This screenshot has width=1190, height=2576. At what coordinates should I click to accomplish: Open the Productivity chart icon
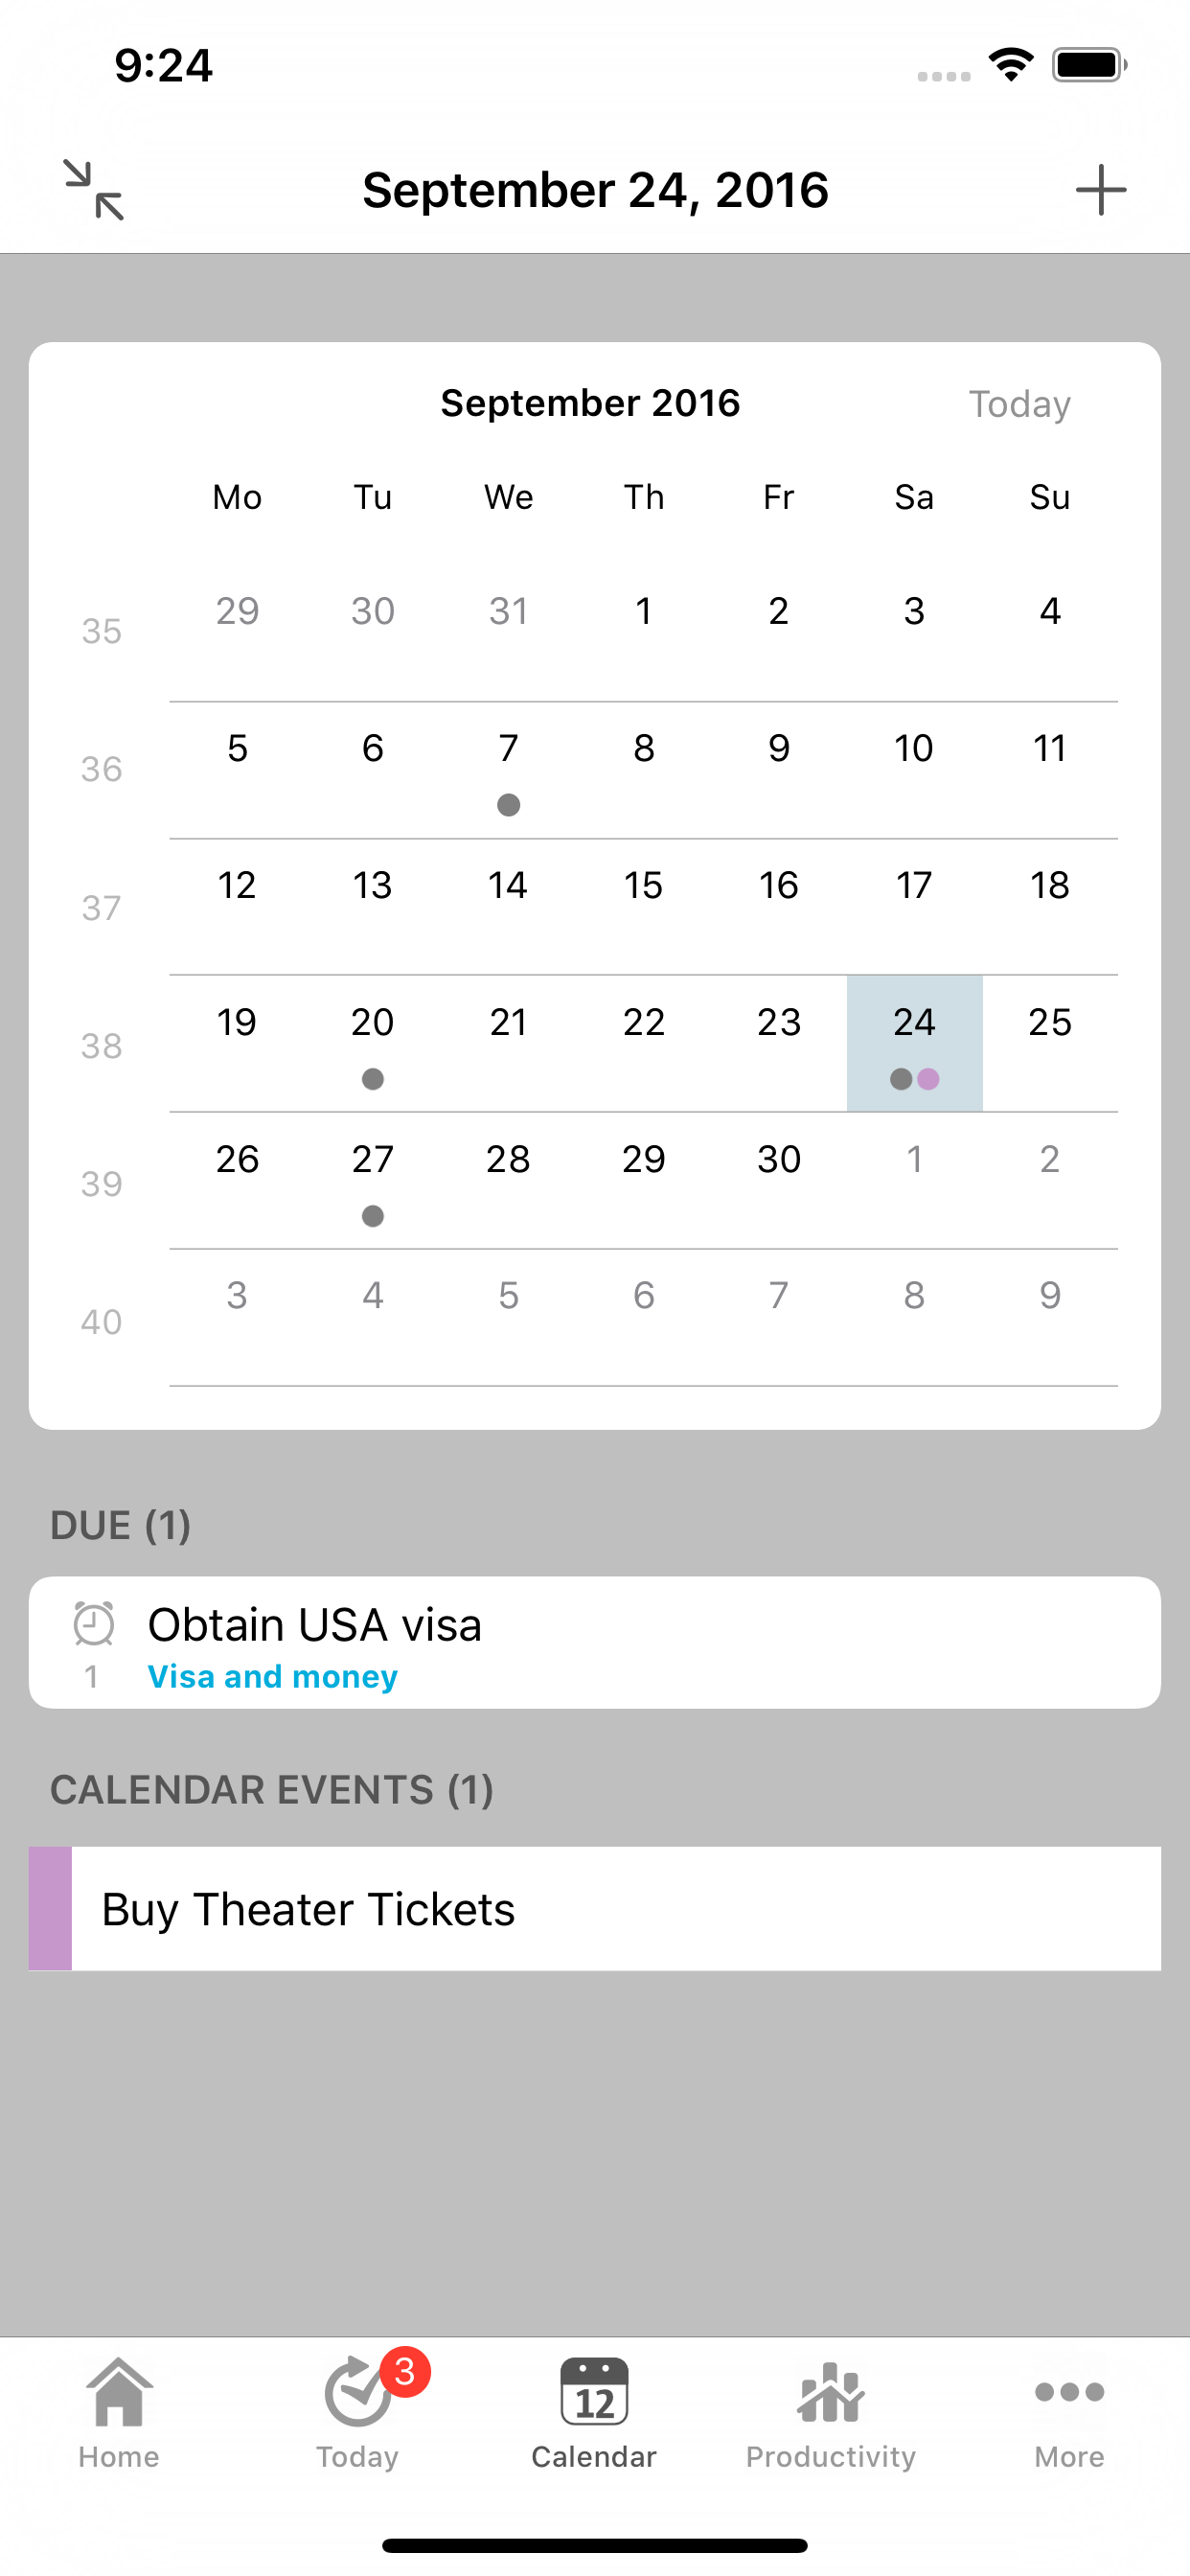pyautogui.click(x=830, y=2393)
